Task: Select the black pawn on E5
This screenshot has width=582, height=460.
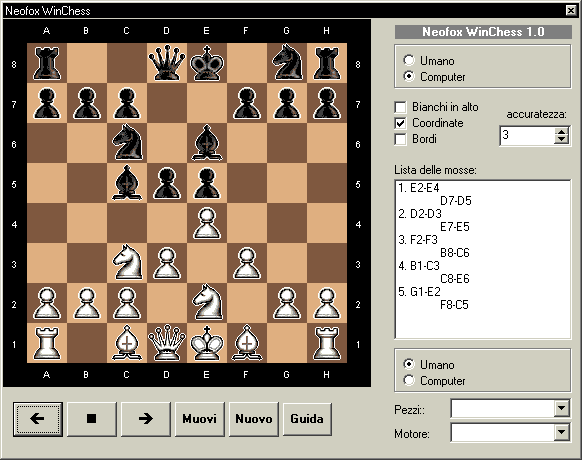Action: pos(207,183)
